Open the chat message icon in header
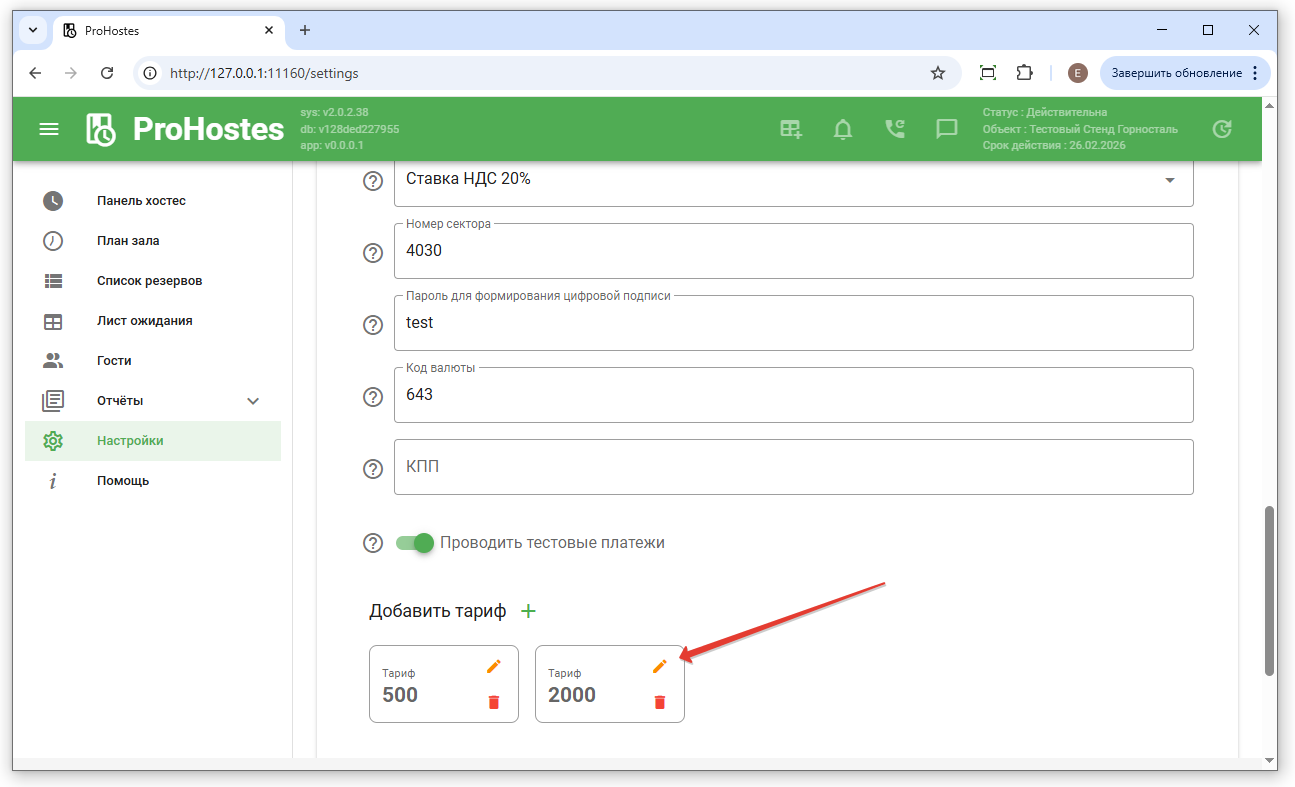This screenshot has height=787, width=1295. click(946, 129)
